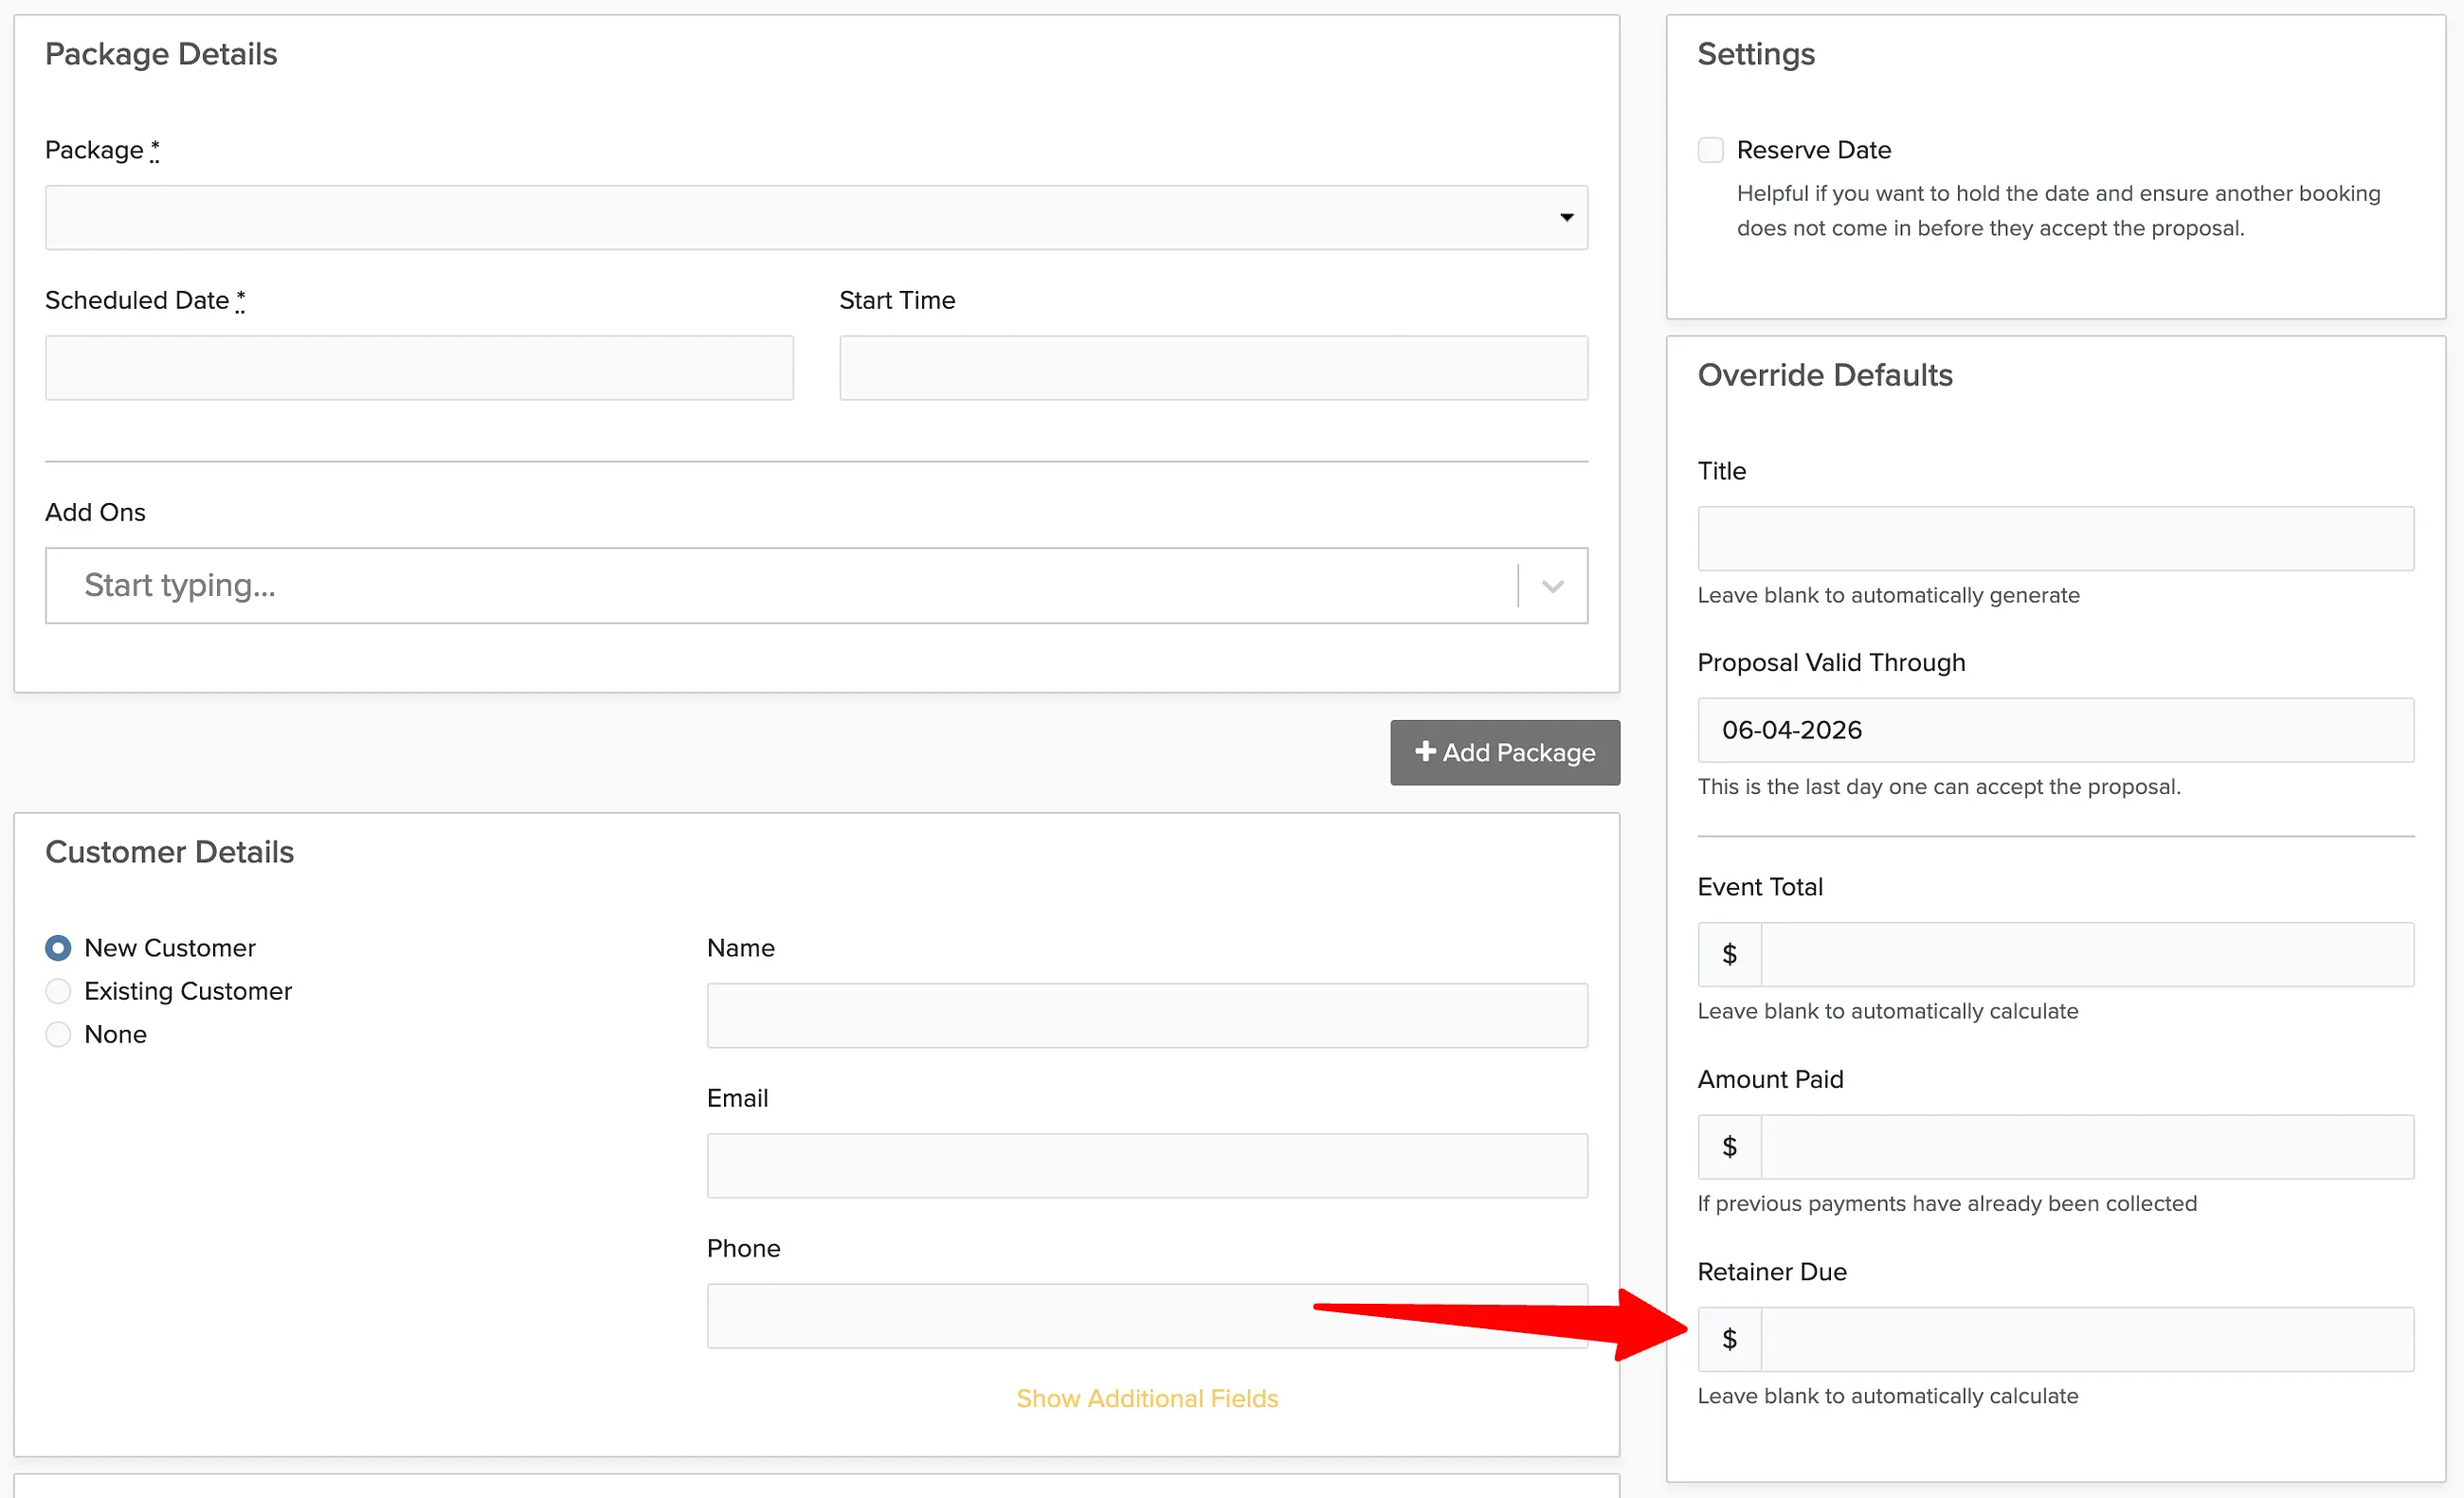The width and height of the screenshot is (2464, 1498).
Task: Check the Reserve Date checkbox
Action: click(1710, 150)
